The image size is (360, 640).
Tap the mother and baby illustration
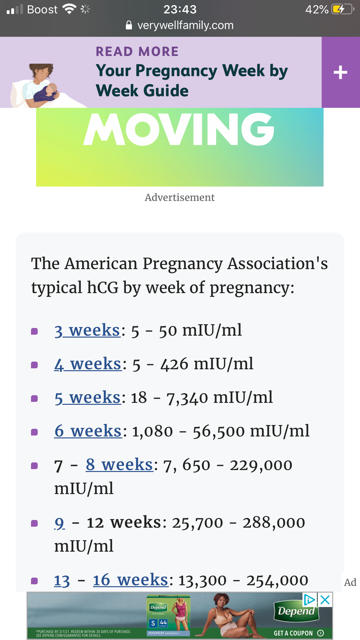[x=41, y=85]
